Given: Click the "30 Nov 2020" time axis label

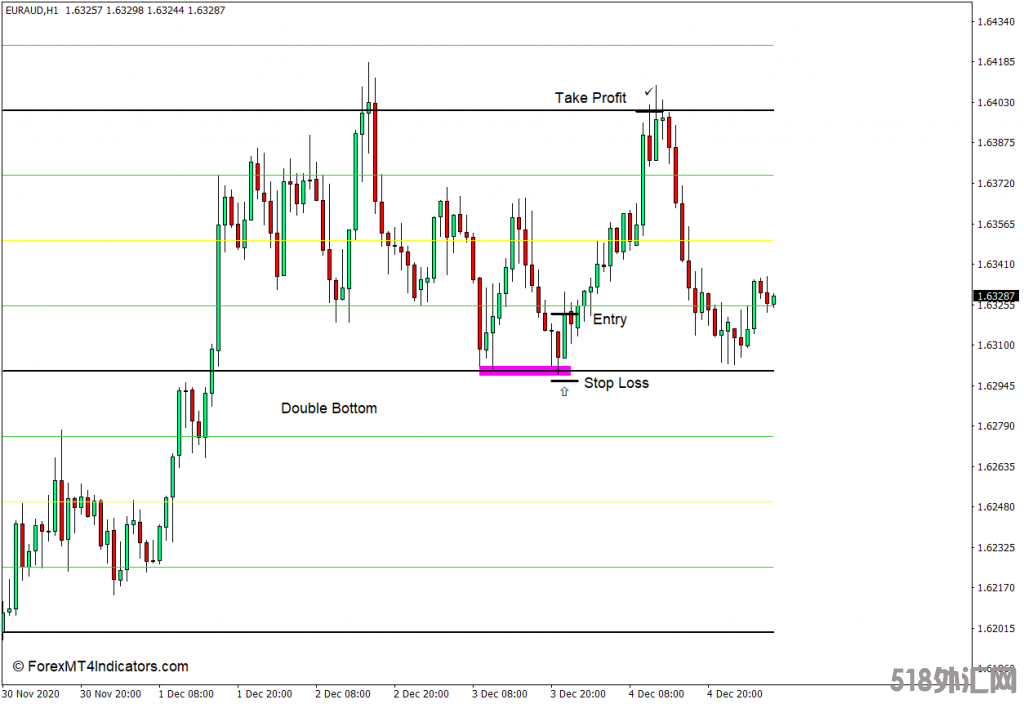Looking at the screenshot, I should point(31,694).
